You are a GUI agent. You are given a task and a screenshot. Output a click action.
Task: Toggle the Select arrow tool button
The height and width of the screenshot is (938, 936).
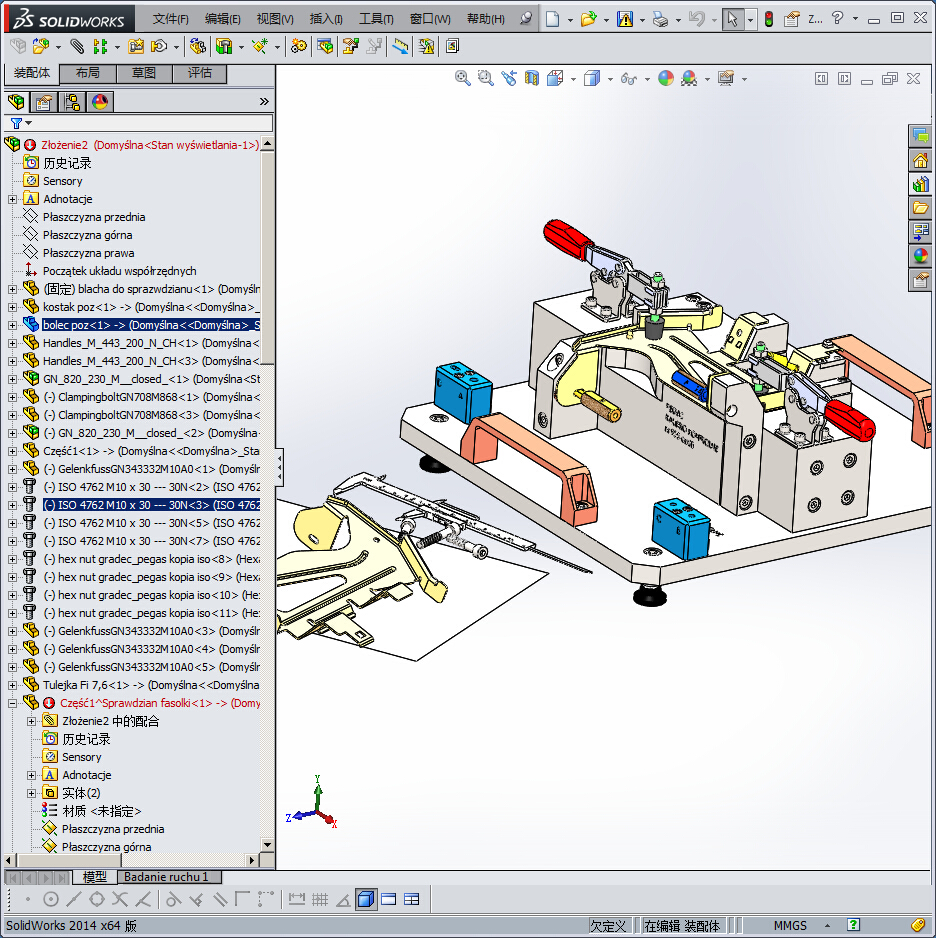(x=733, y=19)
